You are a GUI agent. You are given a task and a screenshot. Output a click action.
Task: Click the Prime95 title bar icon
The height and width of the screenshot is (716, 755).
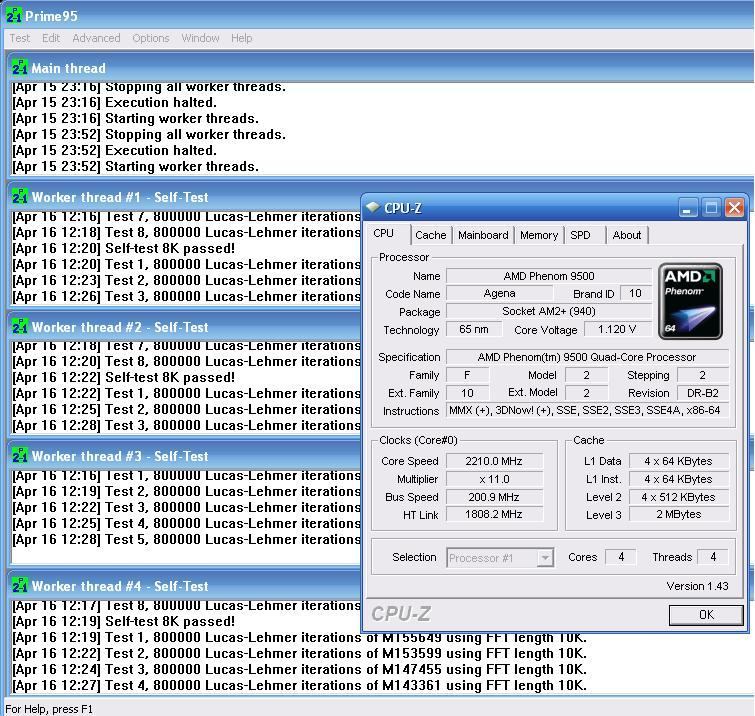click(13, 15)
